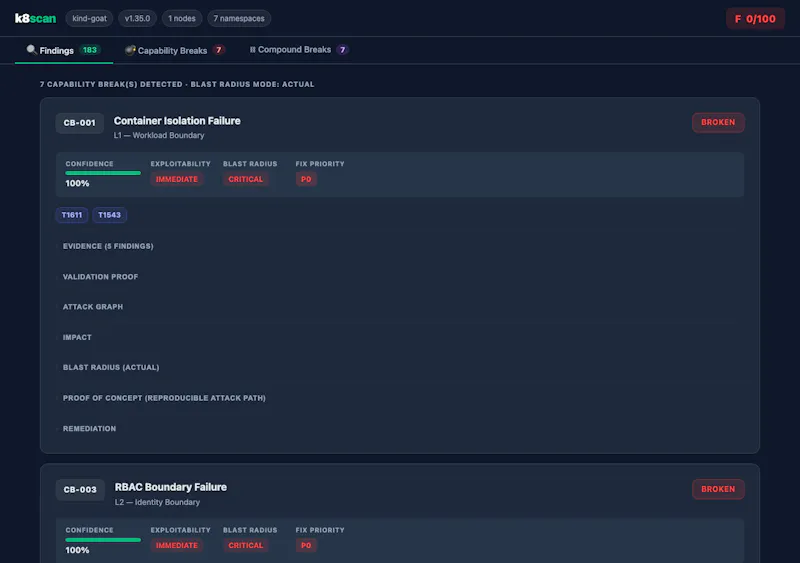This screenshot has width=800, height=563.
Task: Click the CB-003 identifier badge
Action: [x=80, y=489]
